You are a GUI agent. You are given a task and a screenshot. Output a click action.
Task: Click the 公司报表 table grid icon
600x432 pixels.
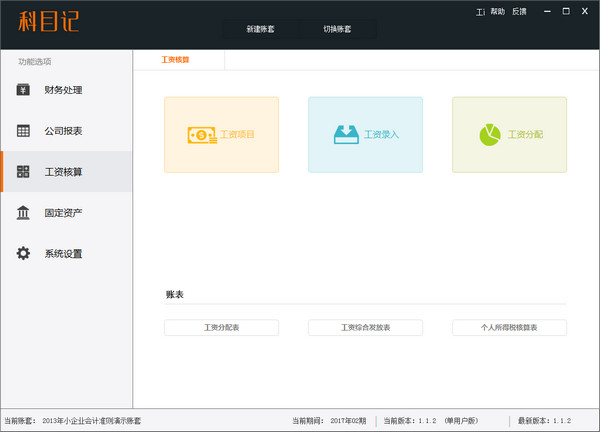pyautogui.click(x=23, y=131)
